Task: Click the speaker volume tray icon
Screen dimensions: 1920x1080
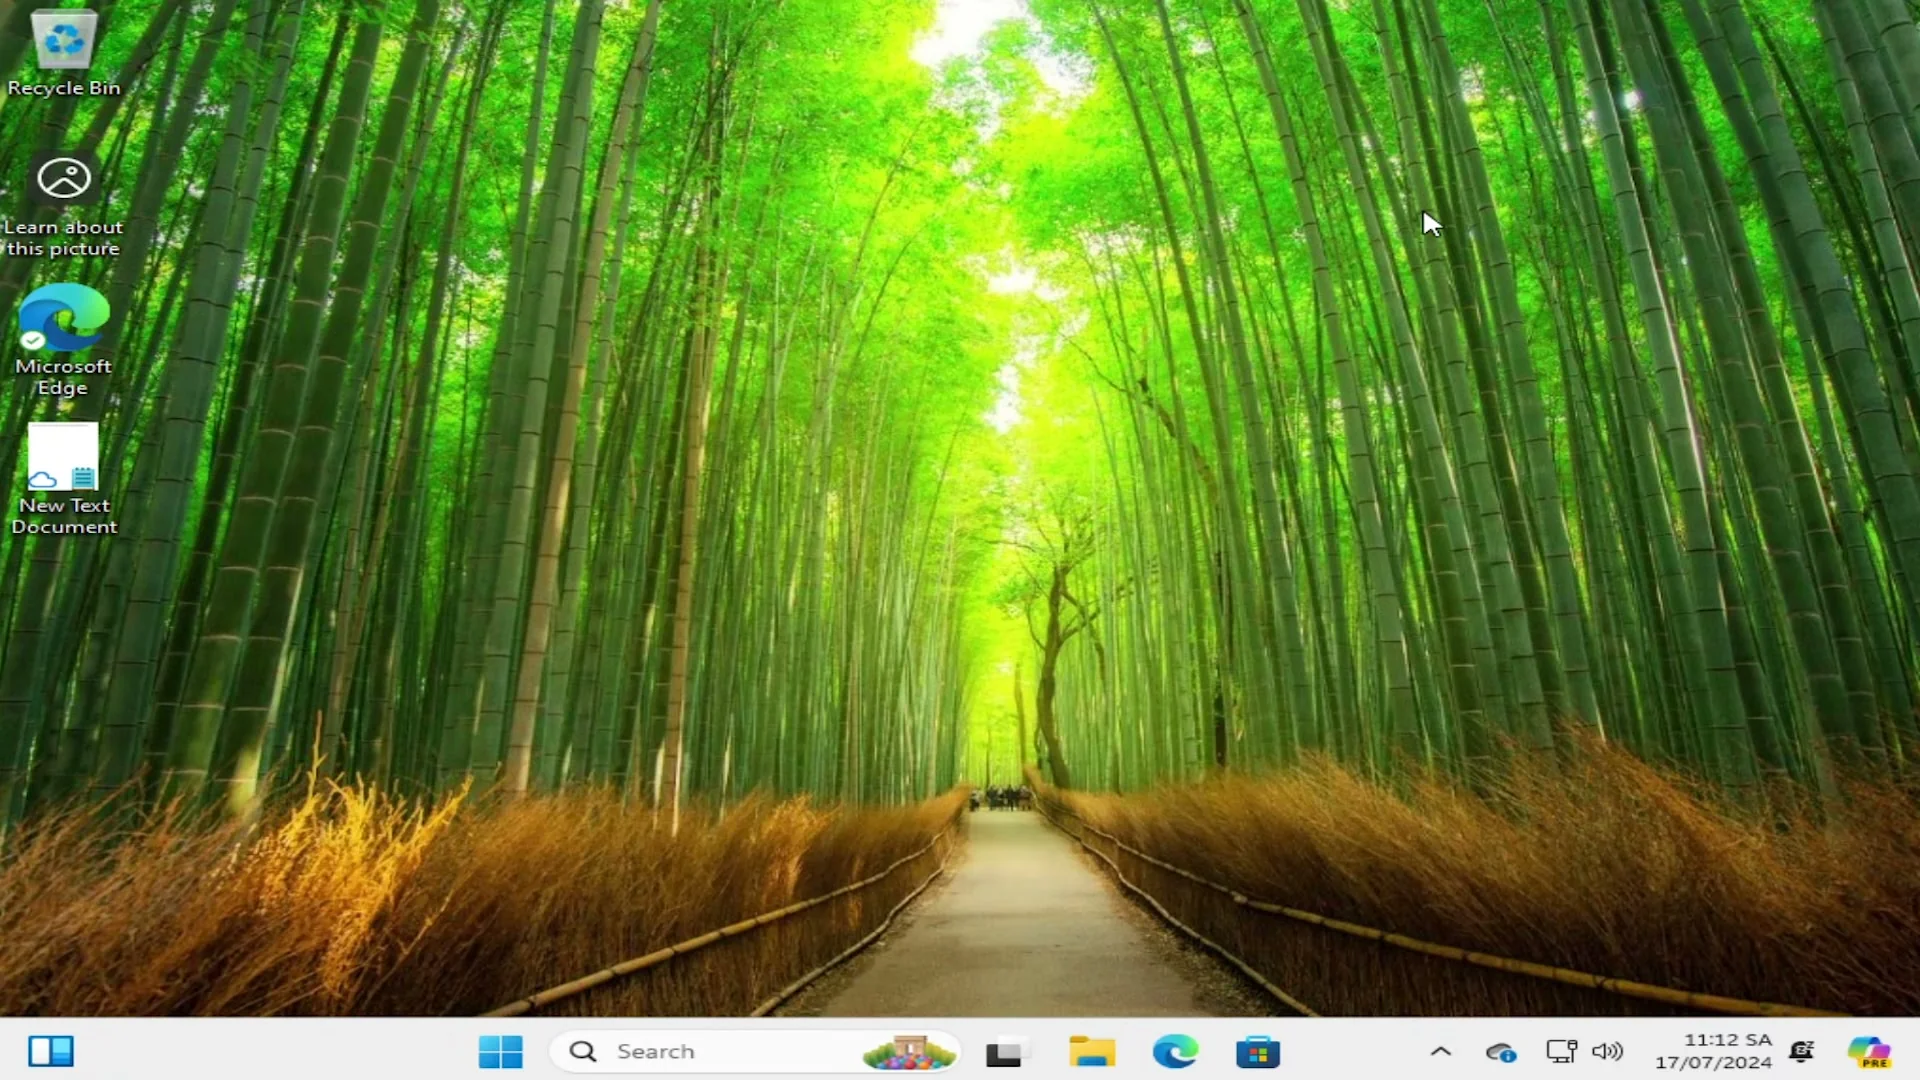Action: [1607, 1051]
